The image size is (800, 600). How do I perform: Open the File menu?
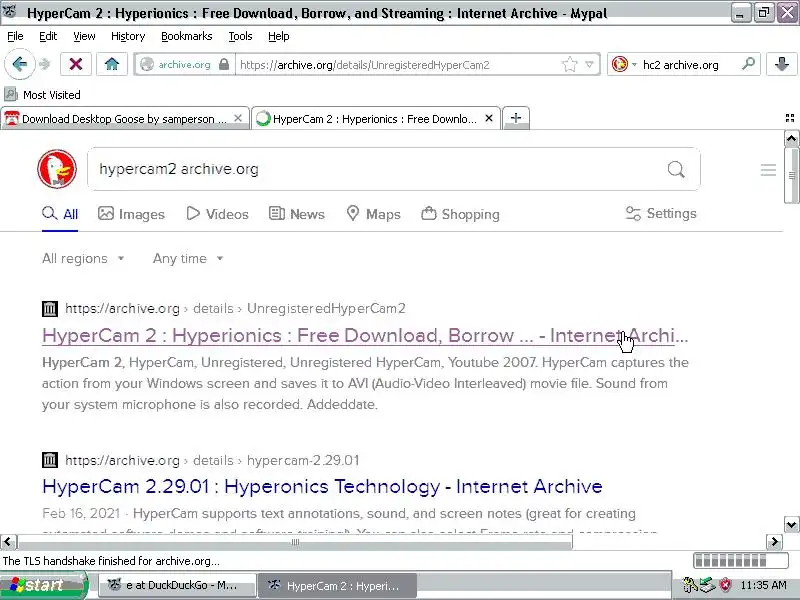pyautogui.click(x=15, y=36)
